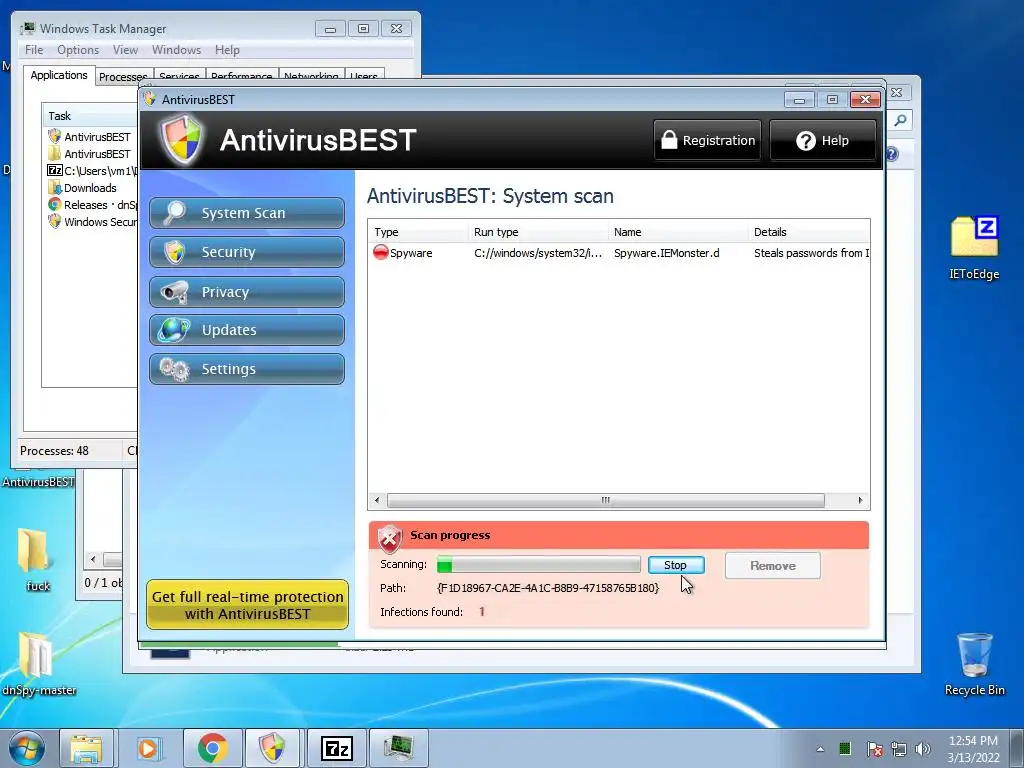Click the infections found count
This screenshot has height=768, width=1024.
pos(482,612)
